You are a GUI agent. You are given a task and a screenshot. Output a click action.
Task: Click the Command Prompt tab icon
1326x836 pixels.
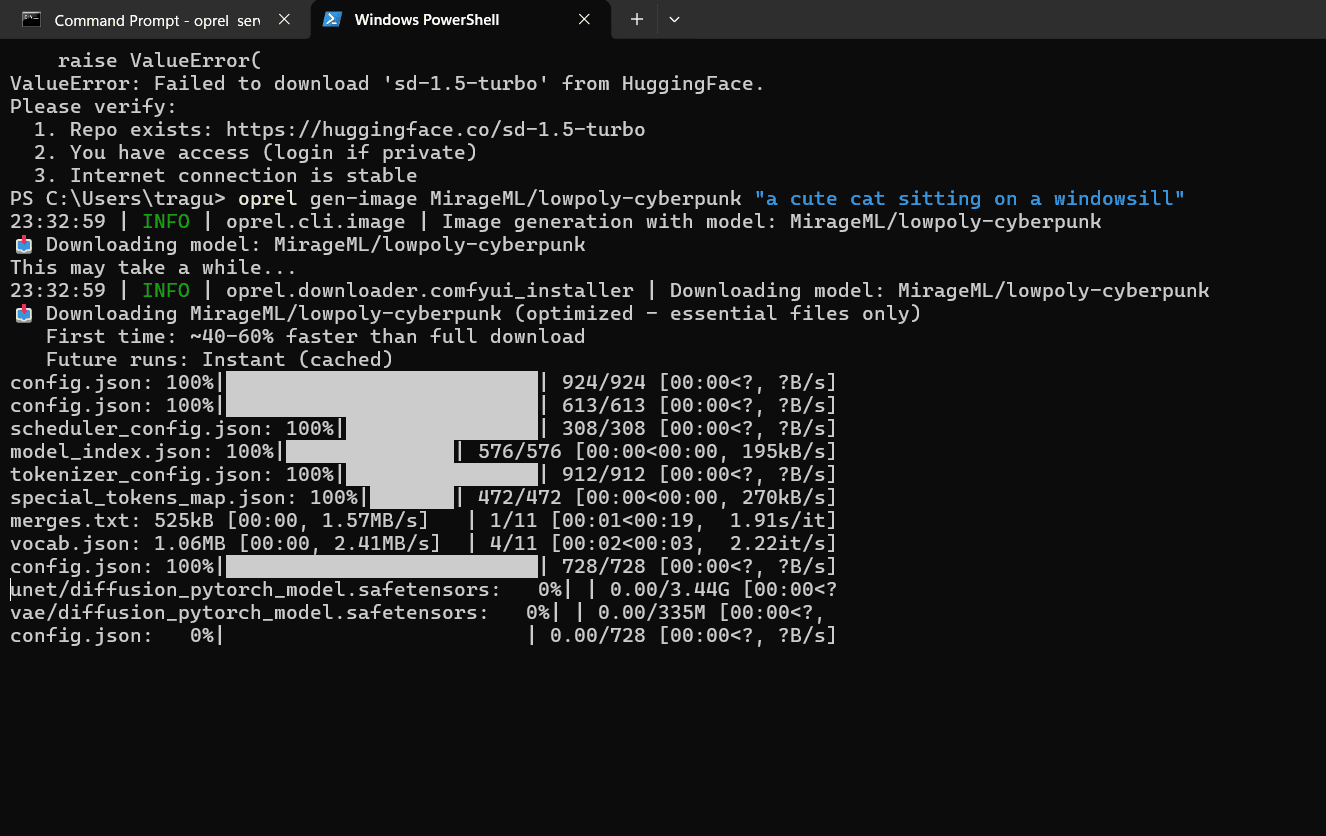(x=30, y=18)
